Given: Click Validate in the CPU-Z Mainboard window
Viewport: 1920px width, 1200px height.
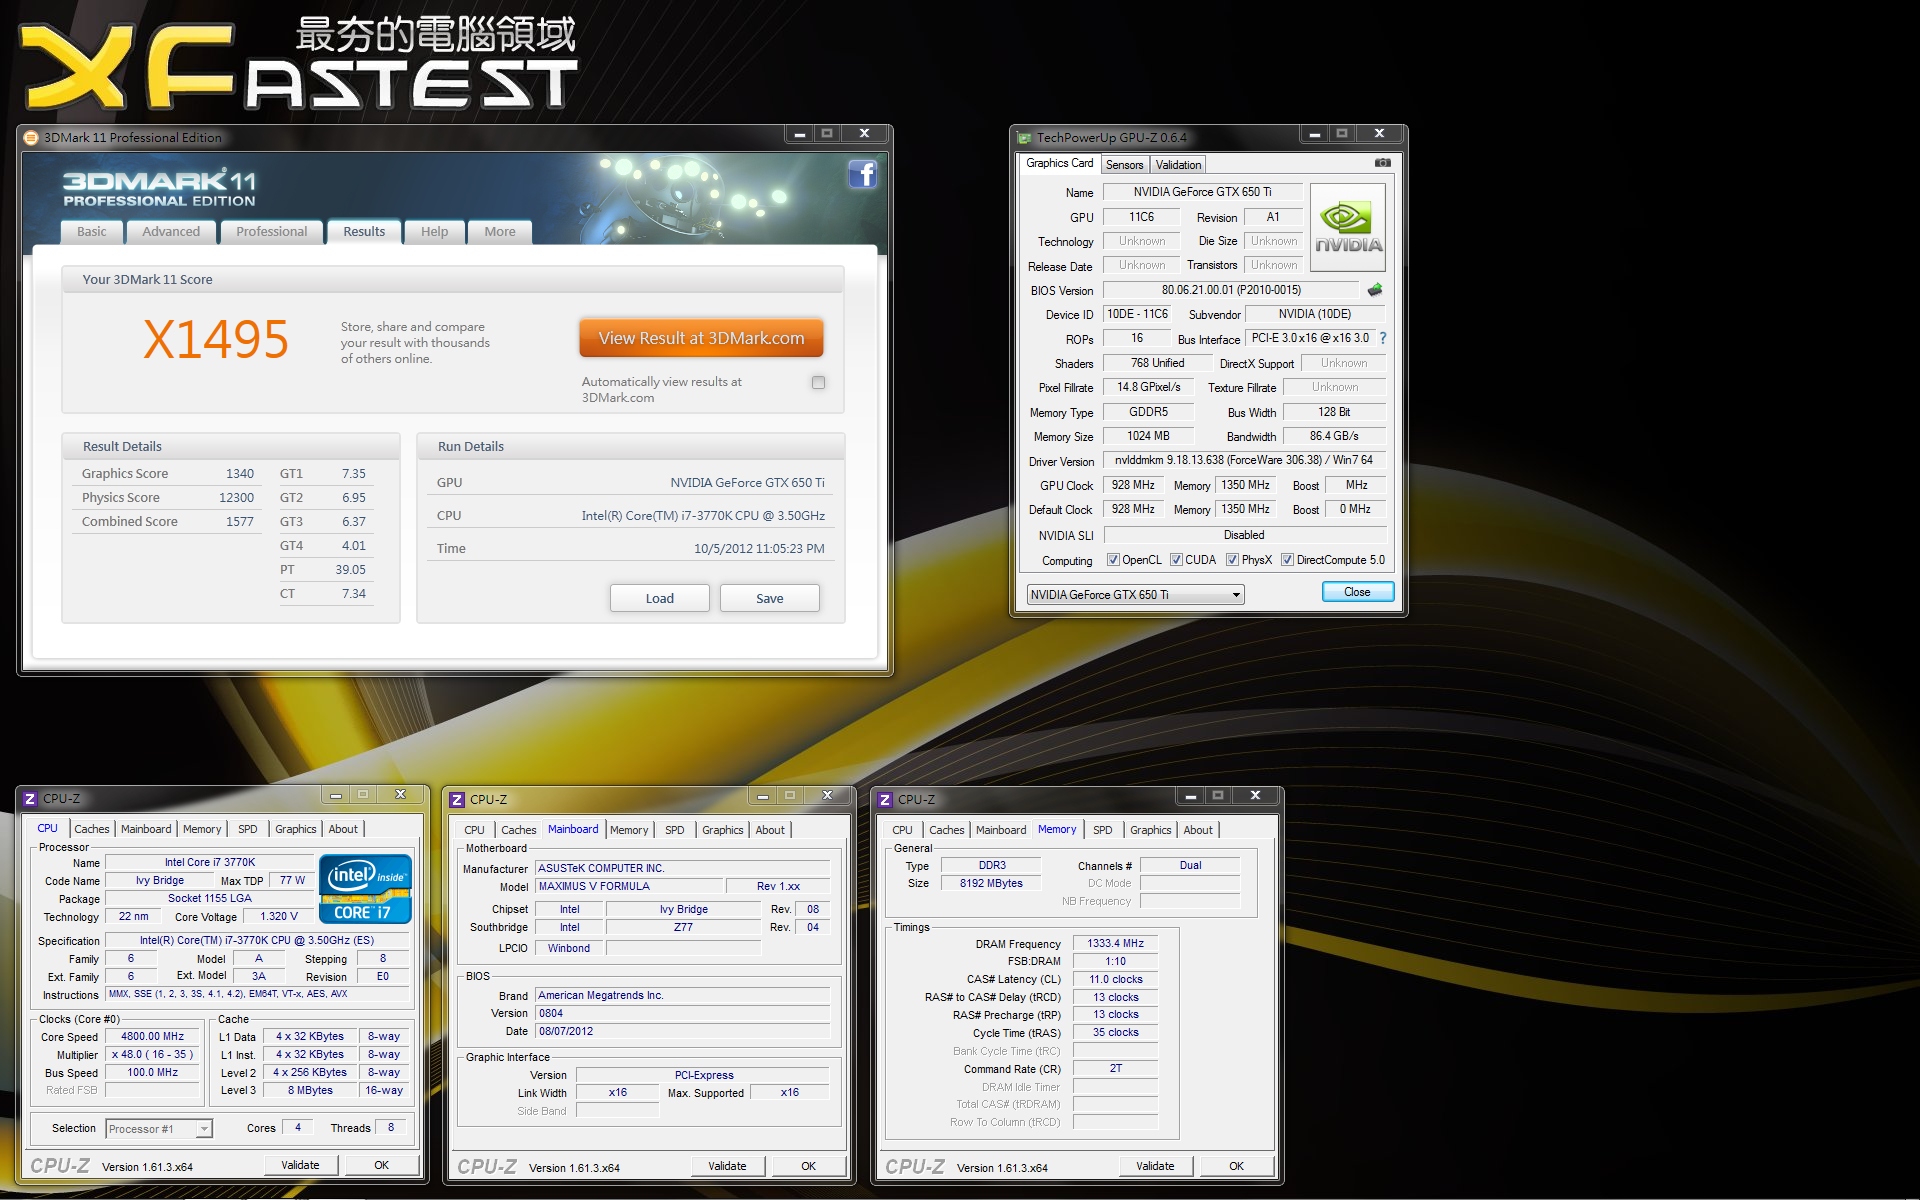Looking at the screenshot, I should pyautogui.click(x=727, y=1166).
